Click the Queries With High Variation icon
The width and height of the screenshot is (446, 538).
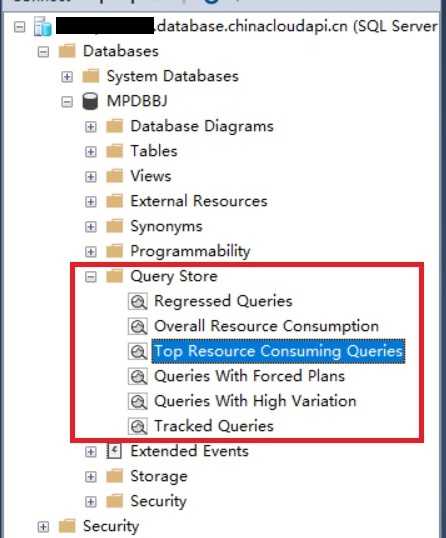(x=138, y=401)
